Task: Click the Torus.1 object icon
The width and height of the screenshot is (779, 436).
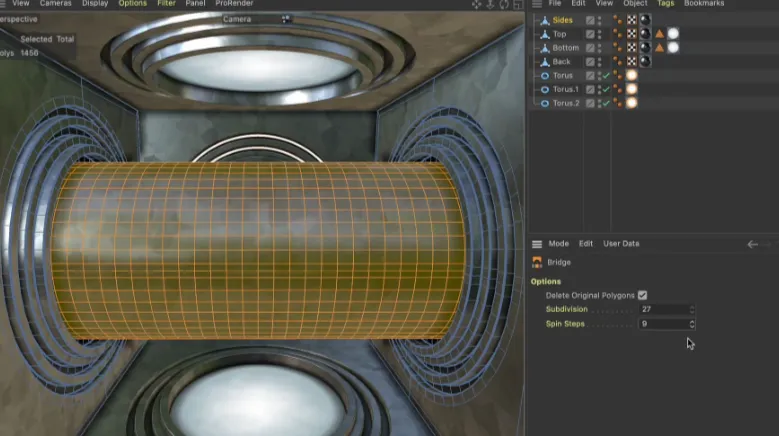Action: [544, 89]
